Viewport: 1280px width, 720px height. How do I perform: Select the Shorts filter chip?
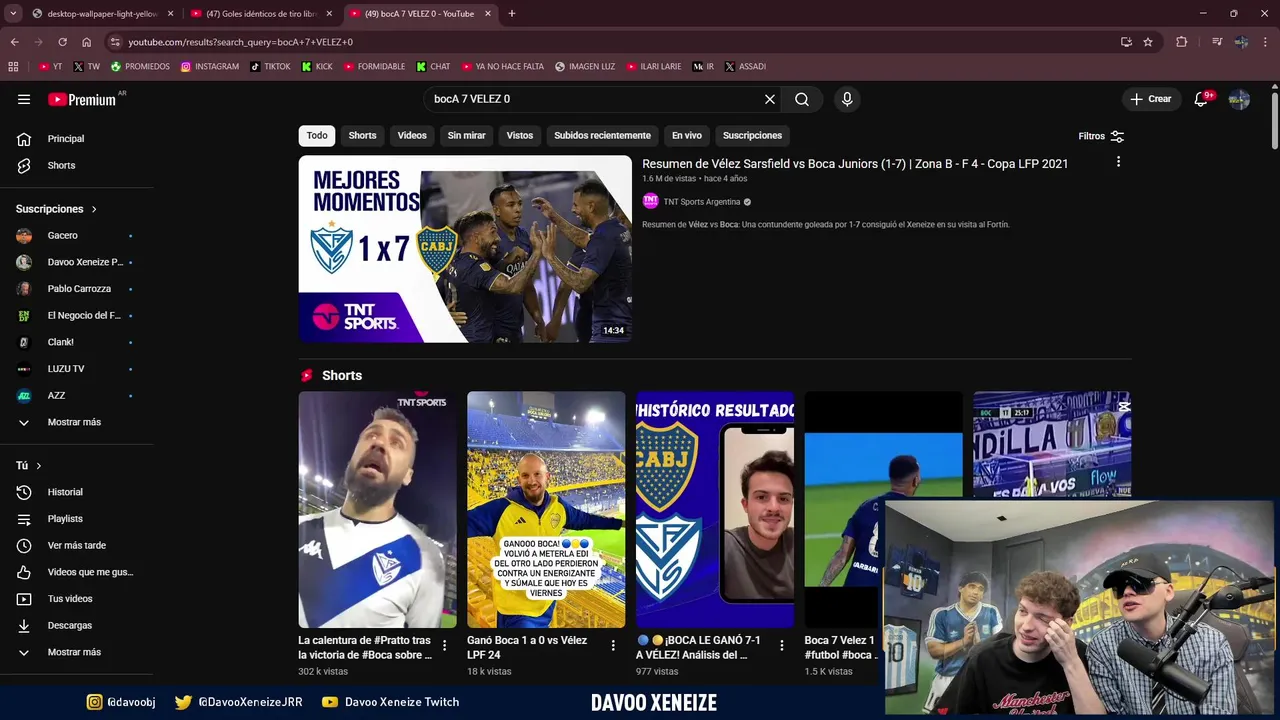tap(362, 135)
